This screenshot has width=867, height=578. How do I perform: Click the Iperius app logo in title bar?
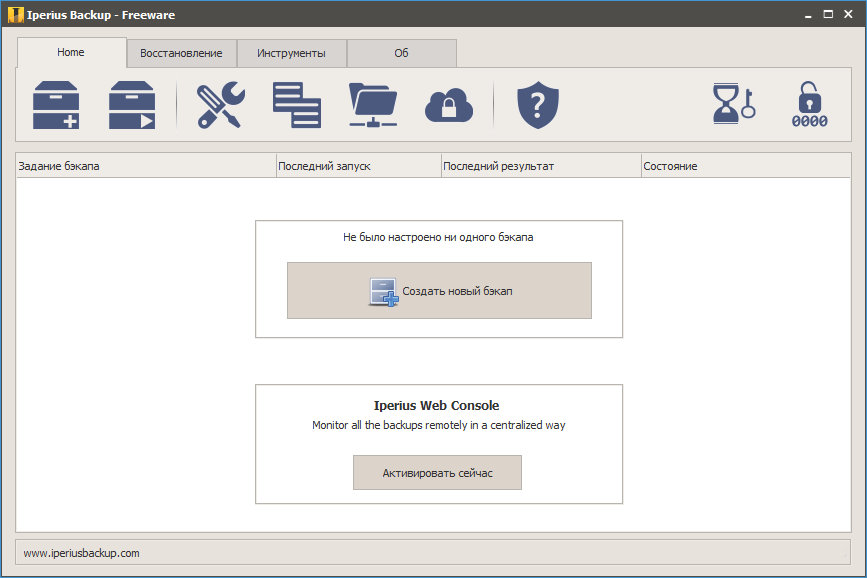[15, 15]
